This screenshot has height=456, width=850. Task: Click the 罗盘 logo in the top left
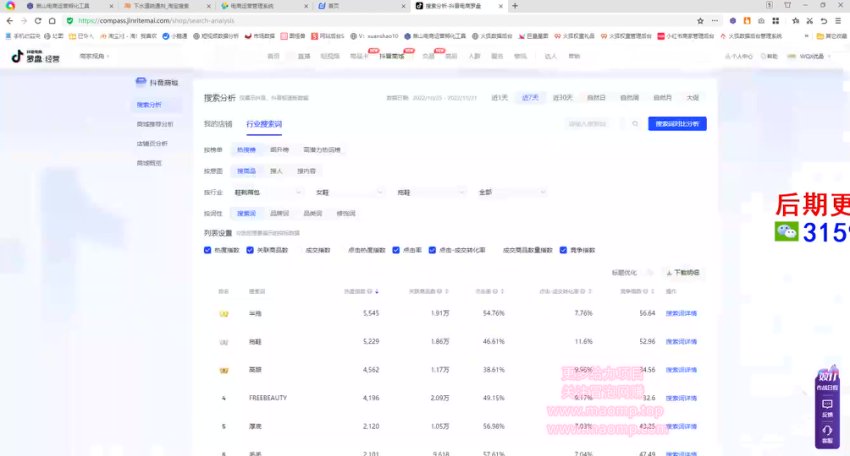(31, 57)
